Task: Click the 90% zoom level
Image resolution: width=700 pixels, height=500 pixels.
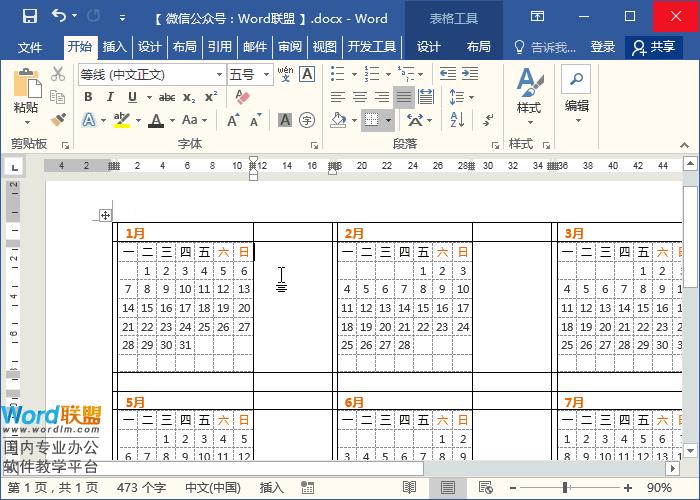Action: click(x=659, y=488)
